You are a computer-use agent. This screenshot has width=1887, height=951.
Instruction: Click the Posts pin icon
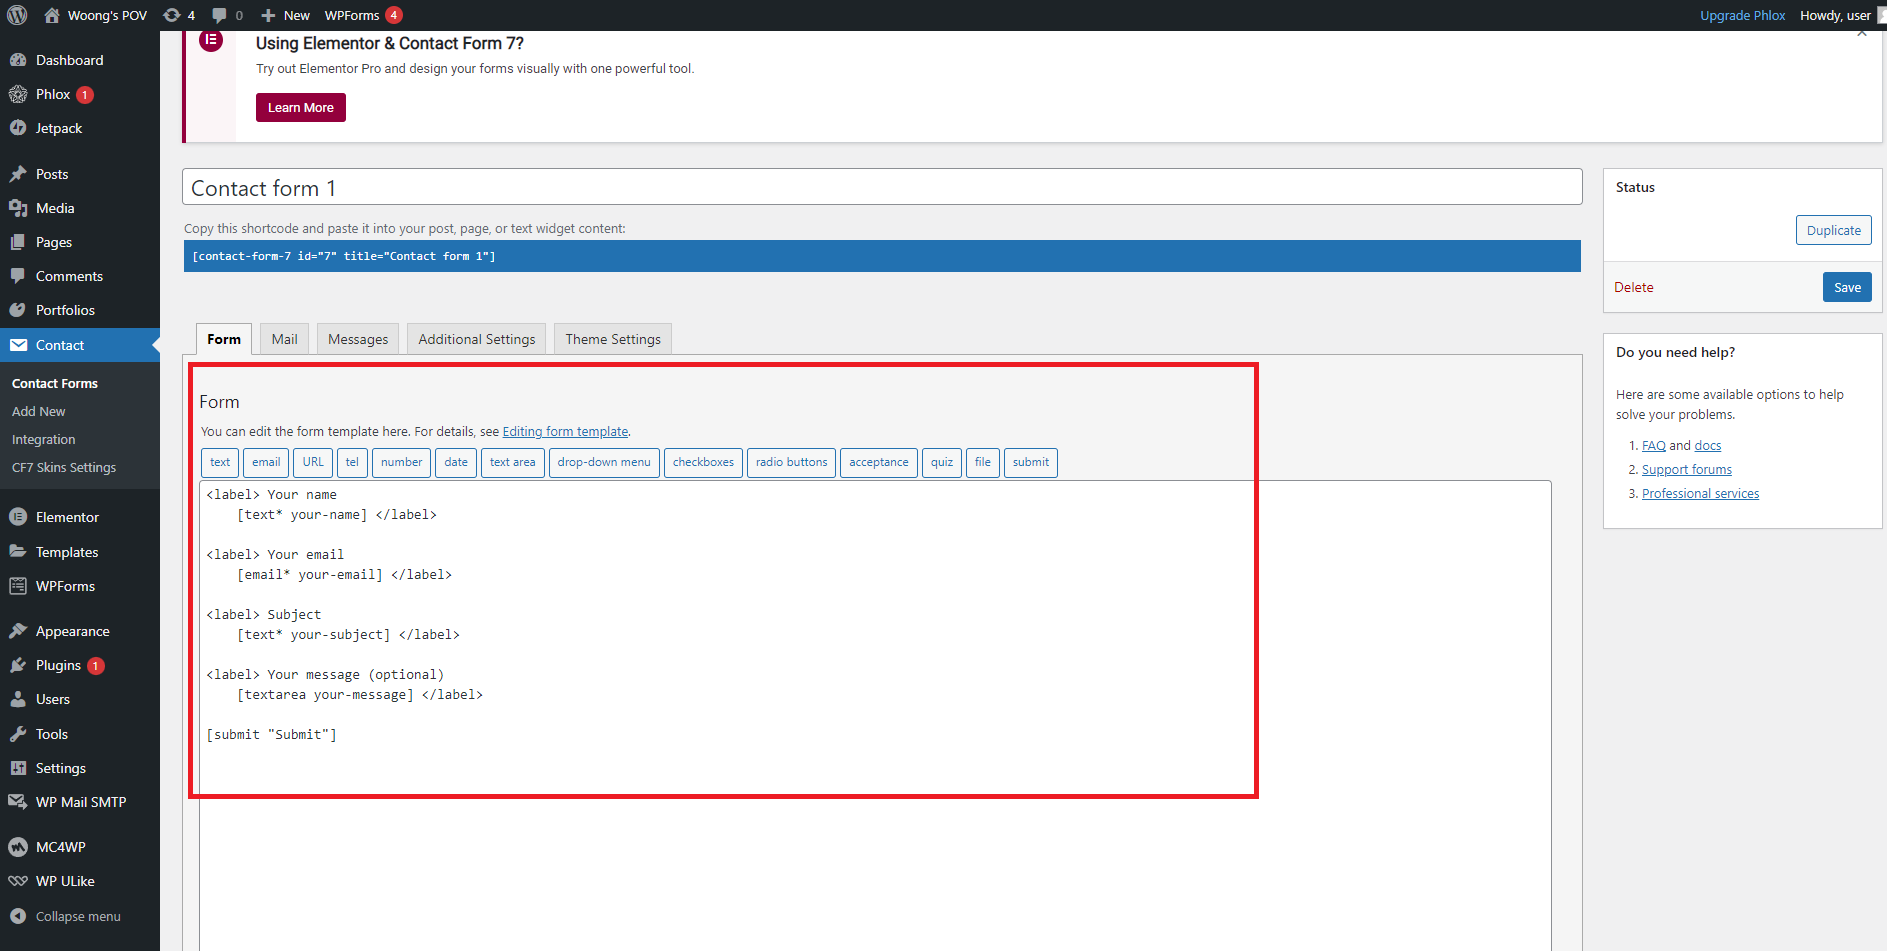(x=18, y=174)
